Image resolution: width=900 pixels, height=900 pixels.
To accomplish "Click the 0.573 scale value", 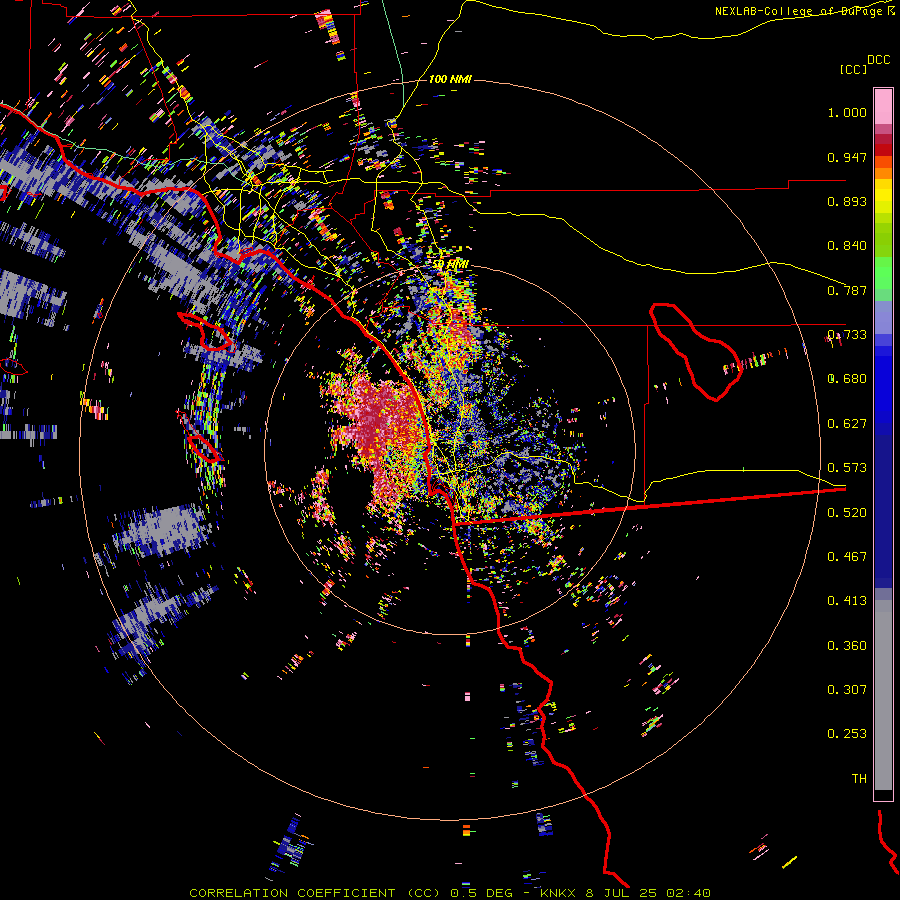I will click(847, 468).
